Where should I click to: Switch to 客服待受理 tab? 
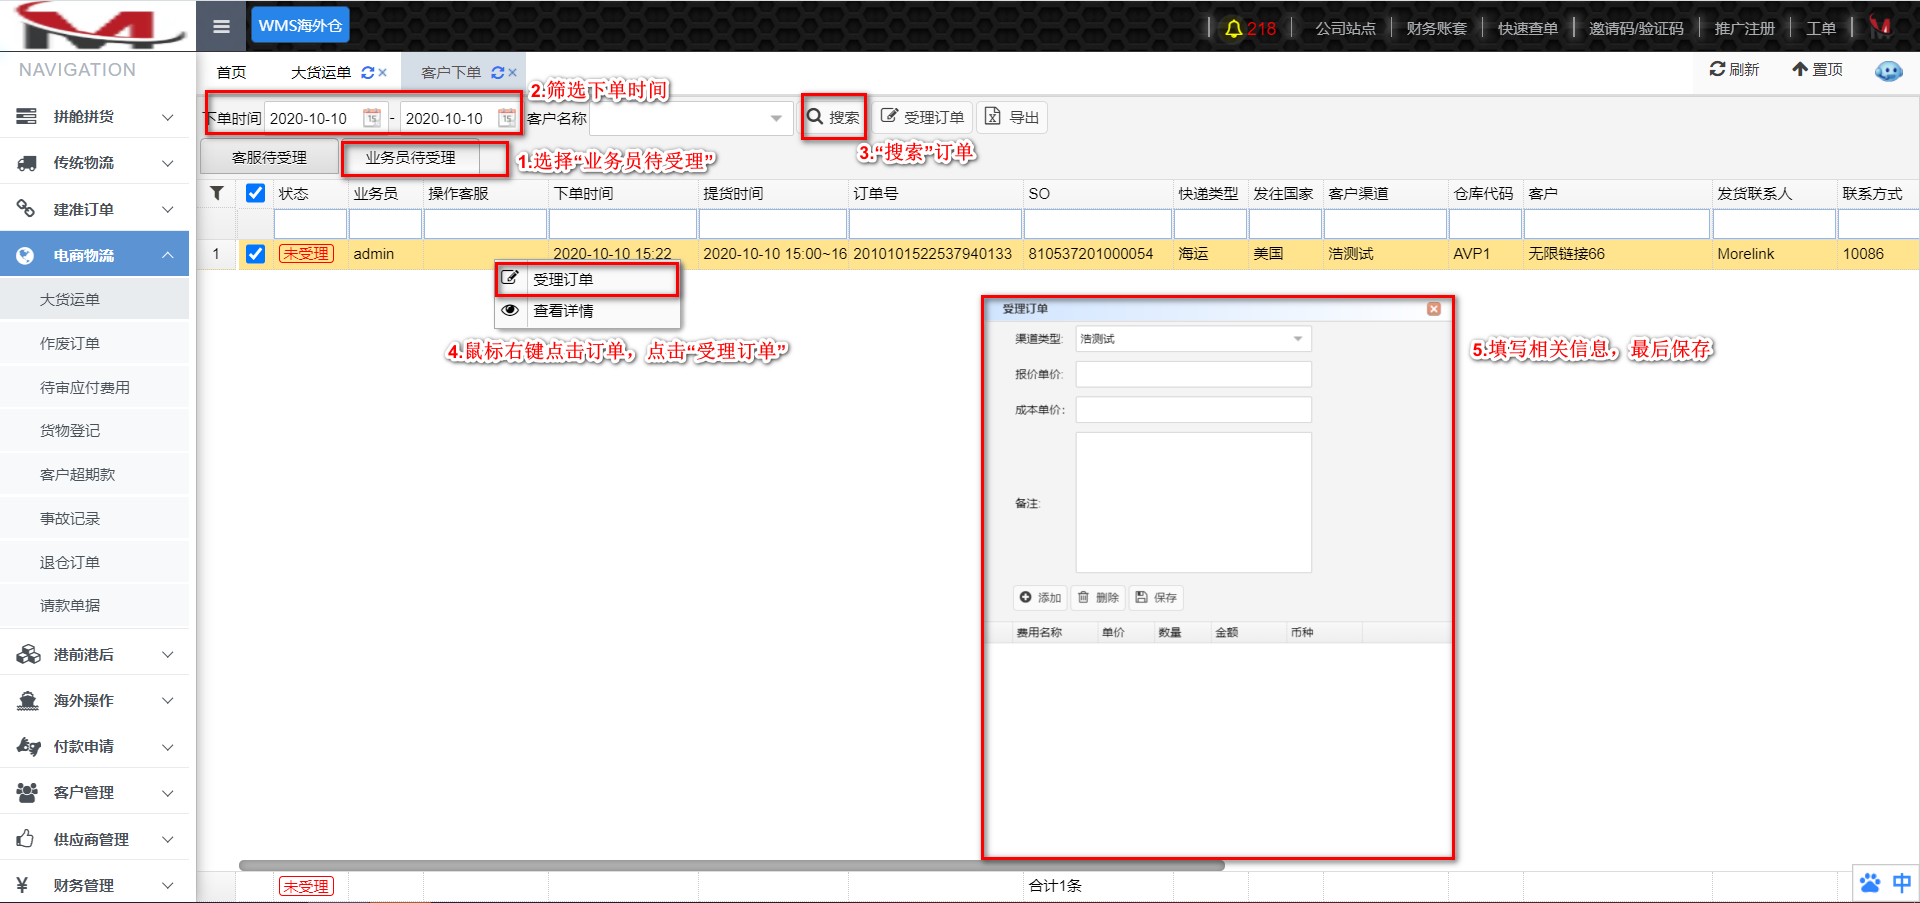click(x=269, y=158)
